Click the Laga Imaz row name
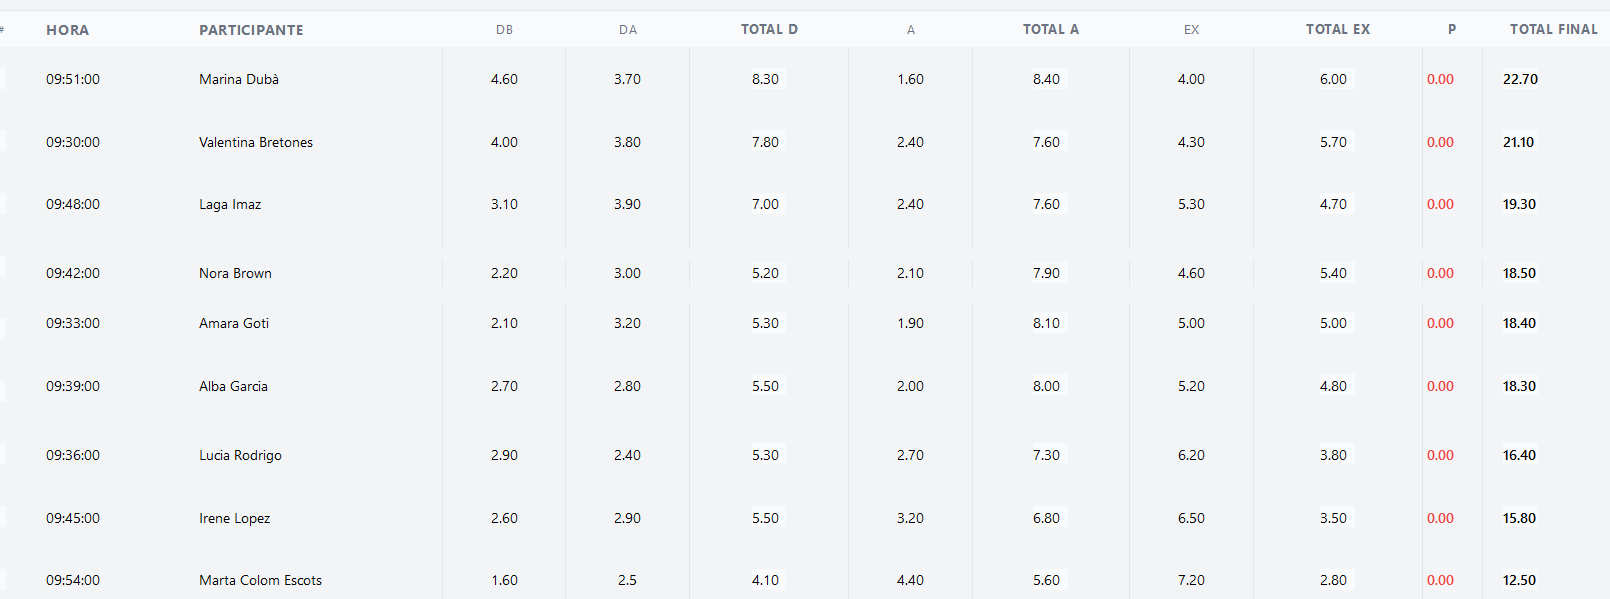This screenshot has height=599, width=1610. coord(230,204)
